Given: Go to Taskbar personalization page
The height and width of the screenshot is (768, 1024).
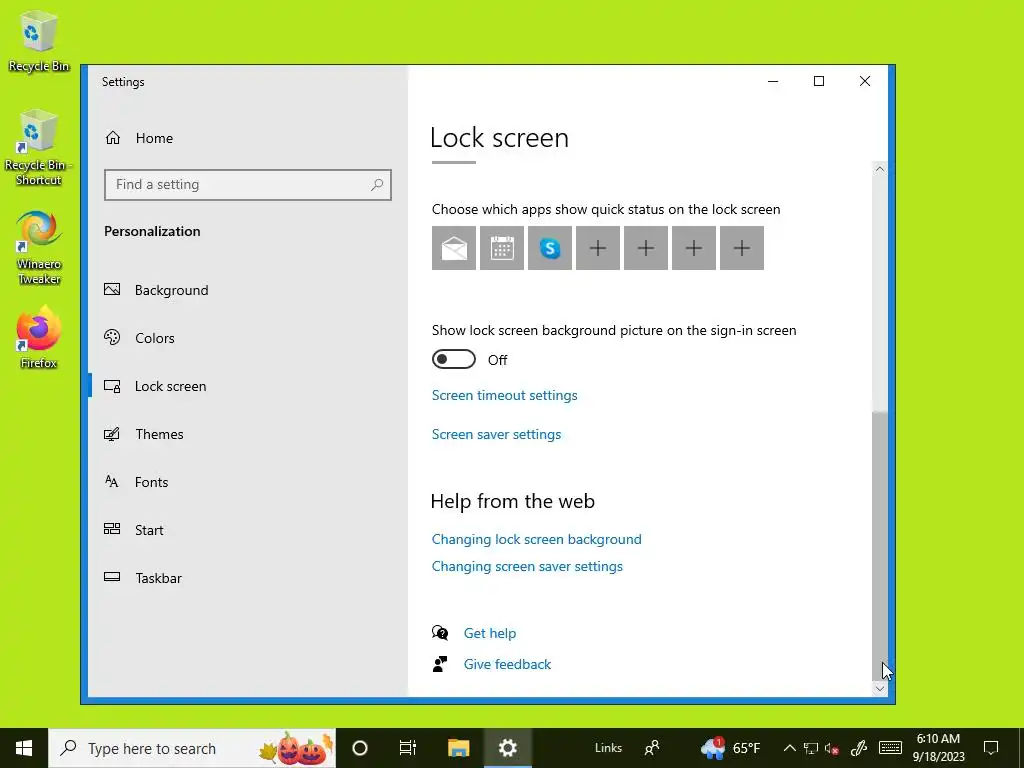Looking at the screenshot, I should (x=248, y=578).
